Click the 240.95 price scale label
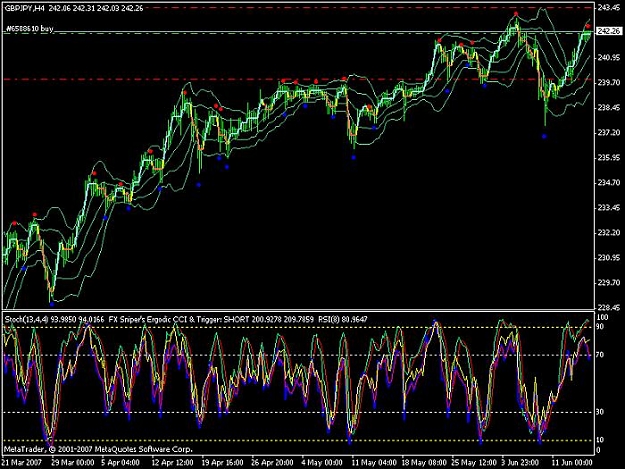 point(609,58)
